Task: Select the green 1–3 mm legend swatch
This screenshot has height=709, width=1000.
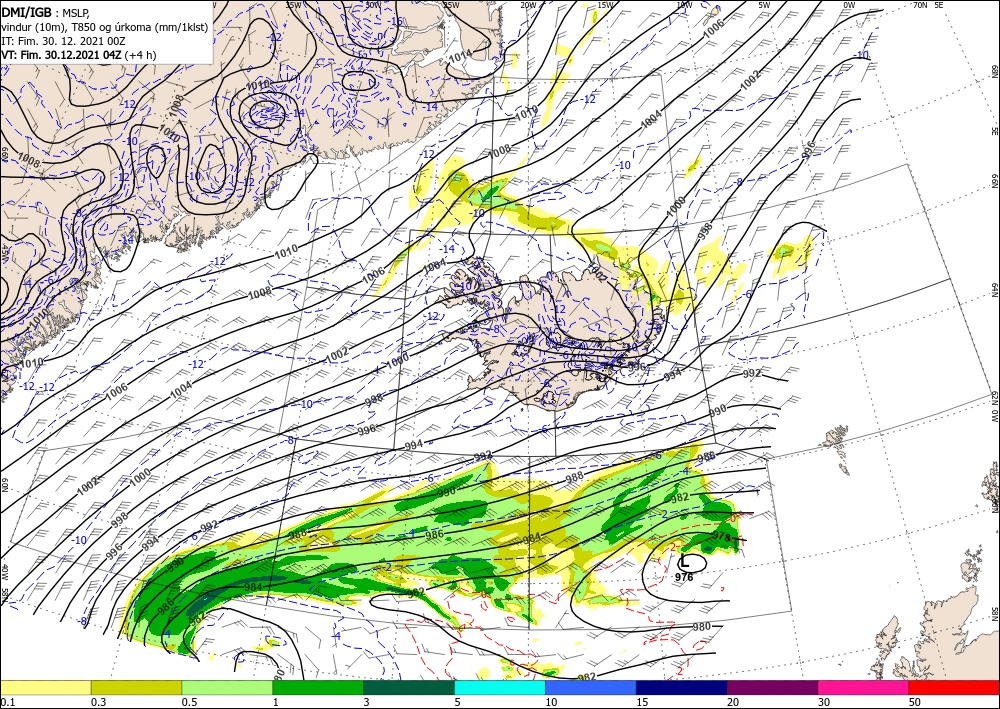Action: [318, 687]
